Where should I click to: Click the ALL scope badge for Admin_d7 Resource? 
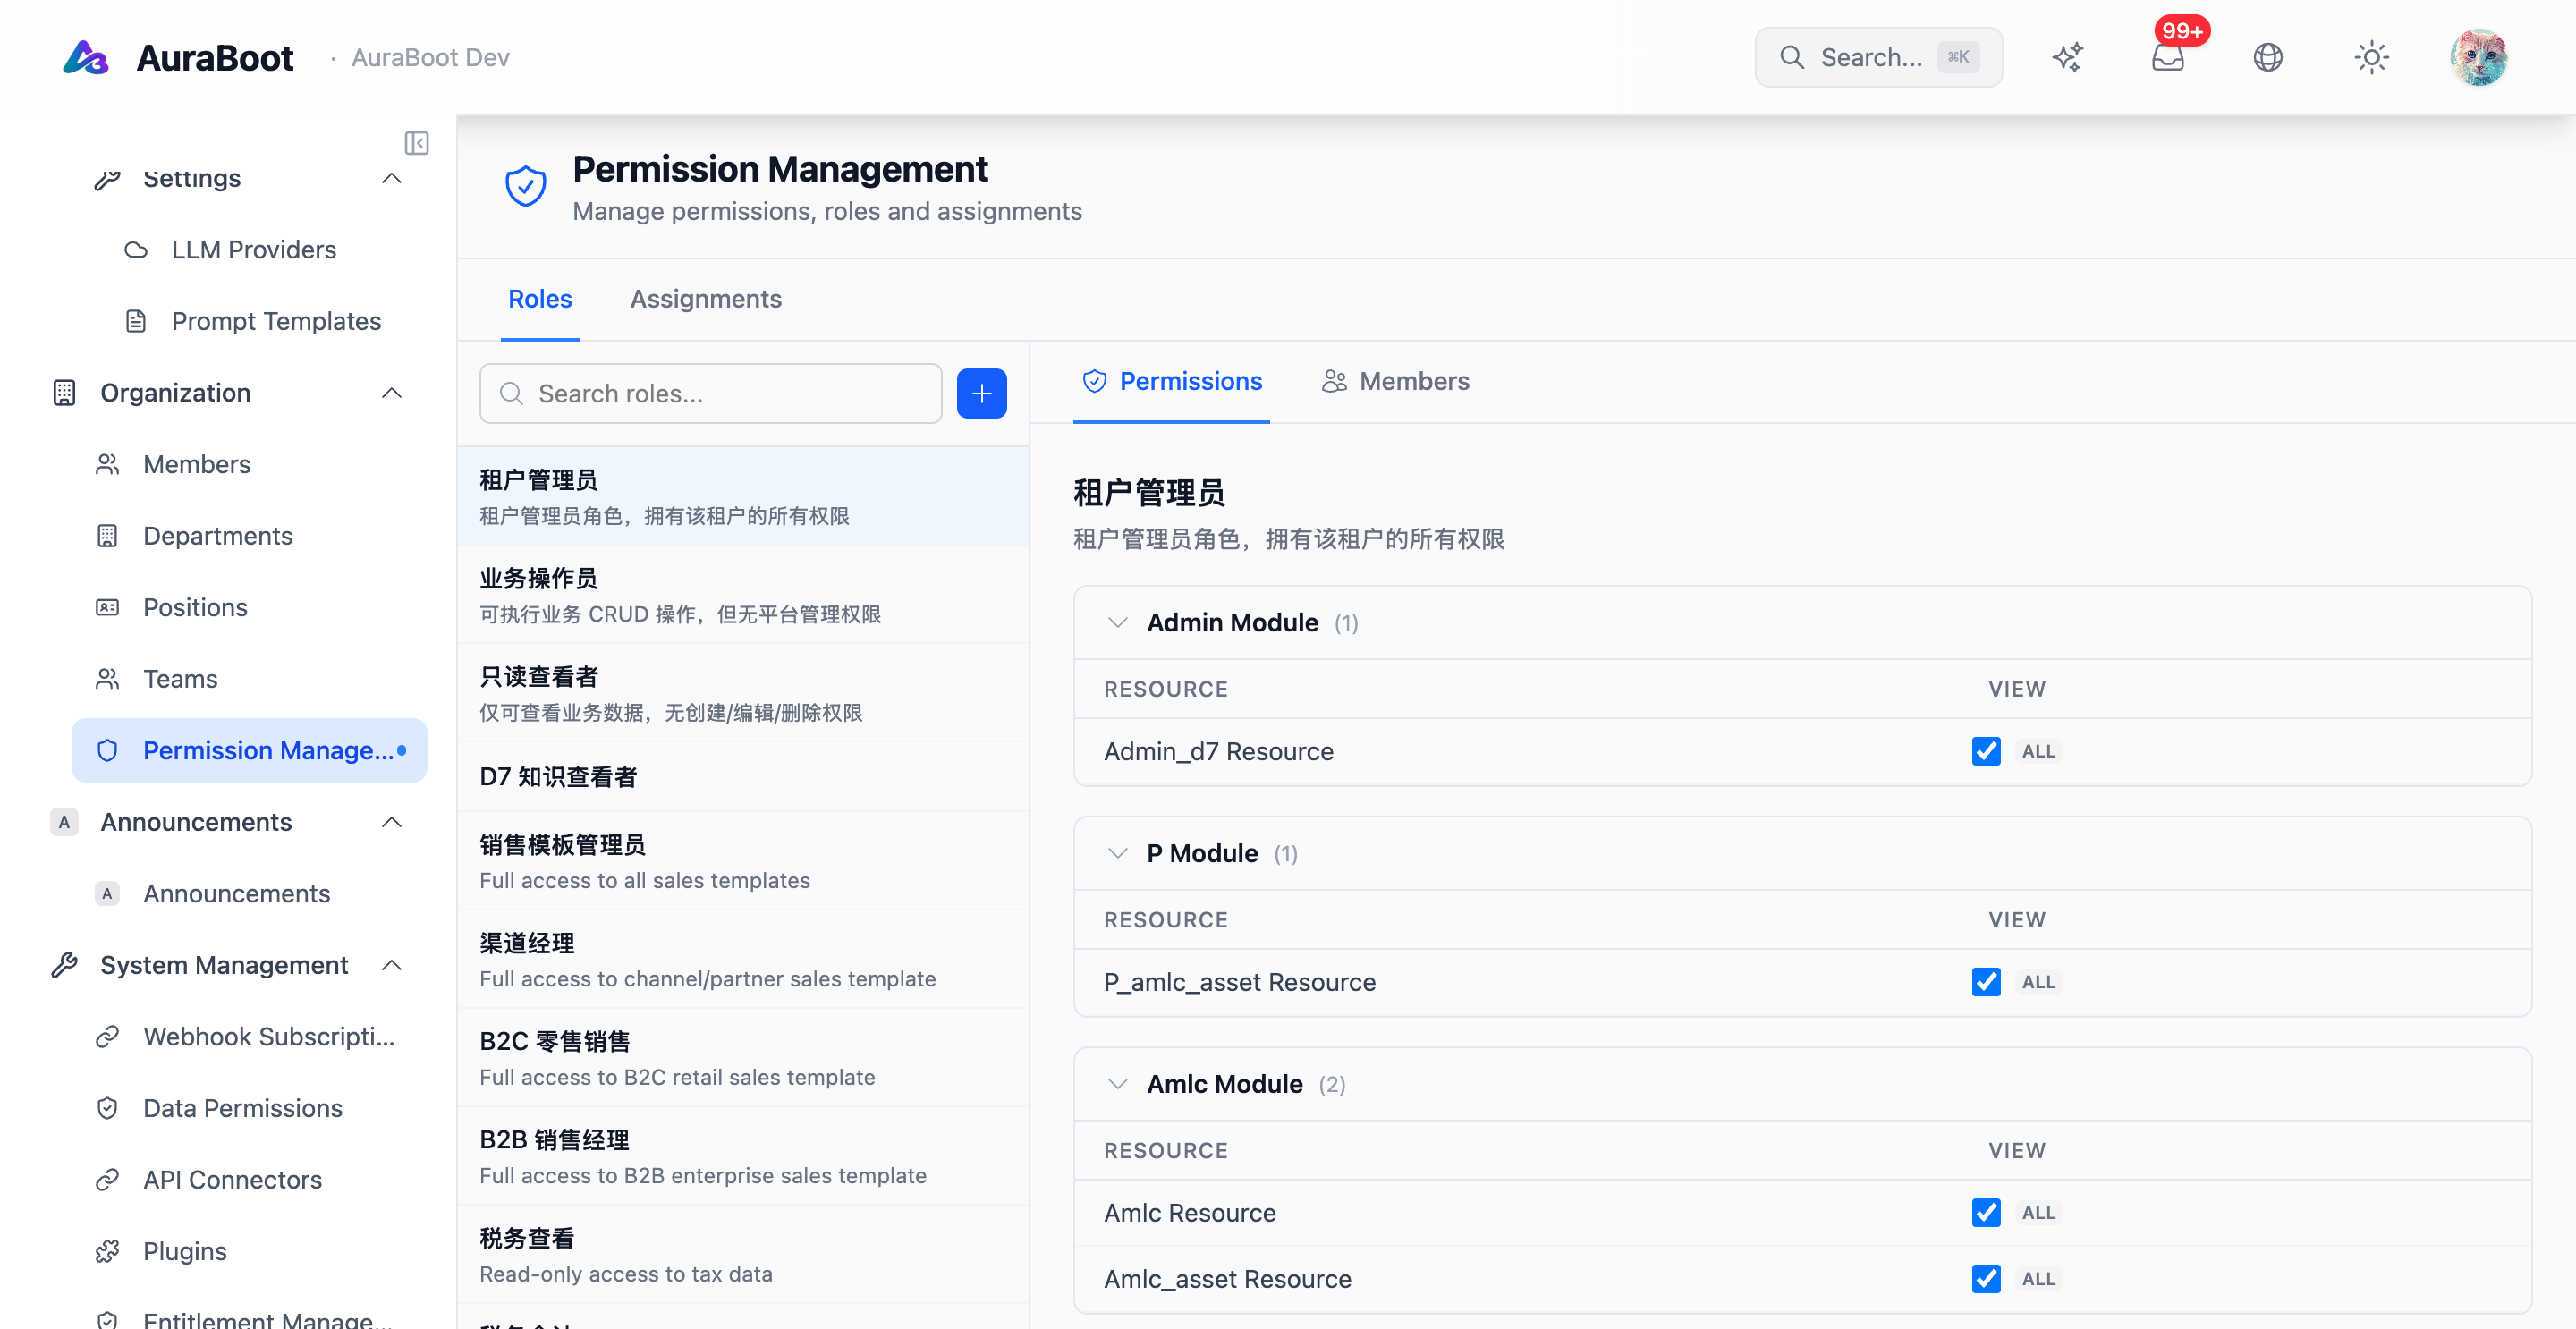[x=2038, y=751]
